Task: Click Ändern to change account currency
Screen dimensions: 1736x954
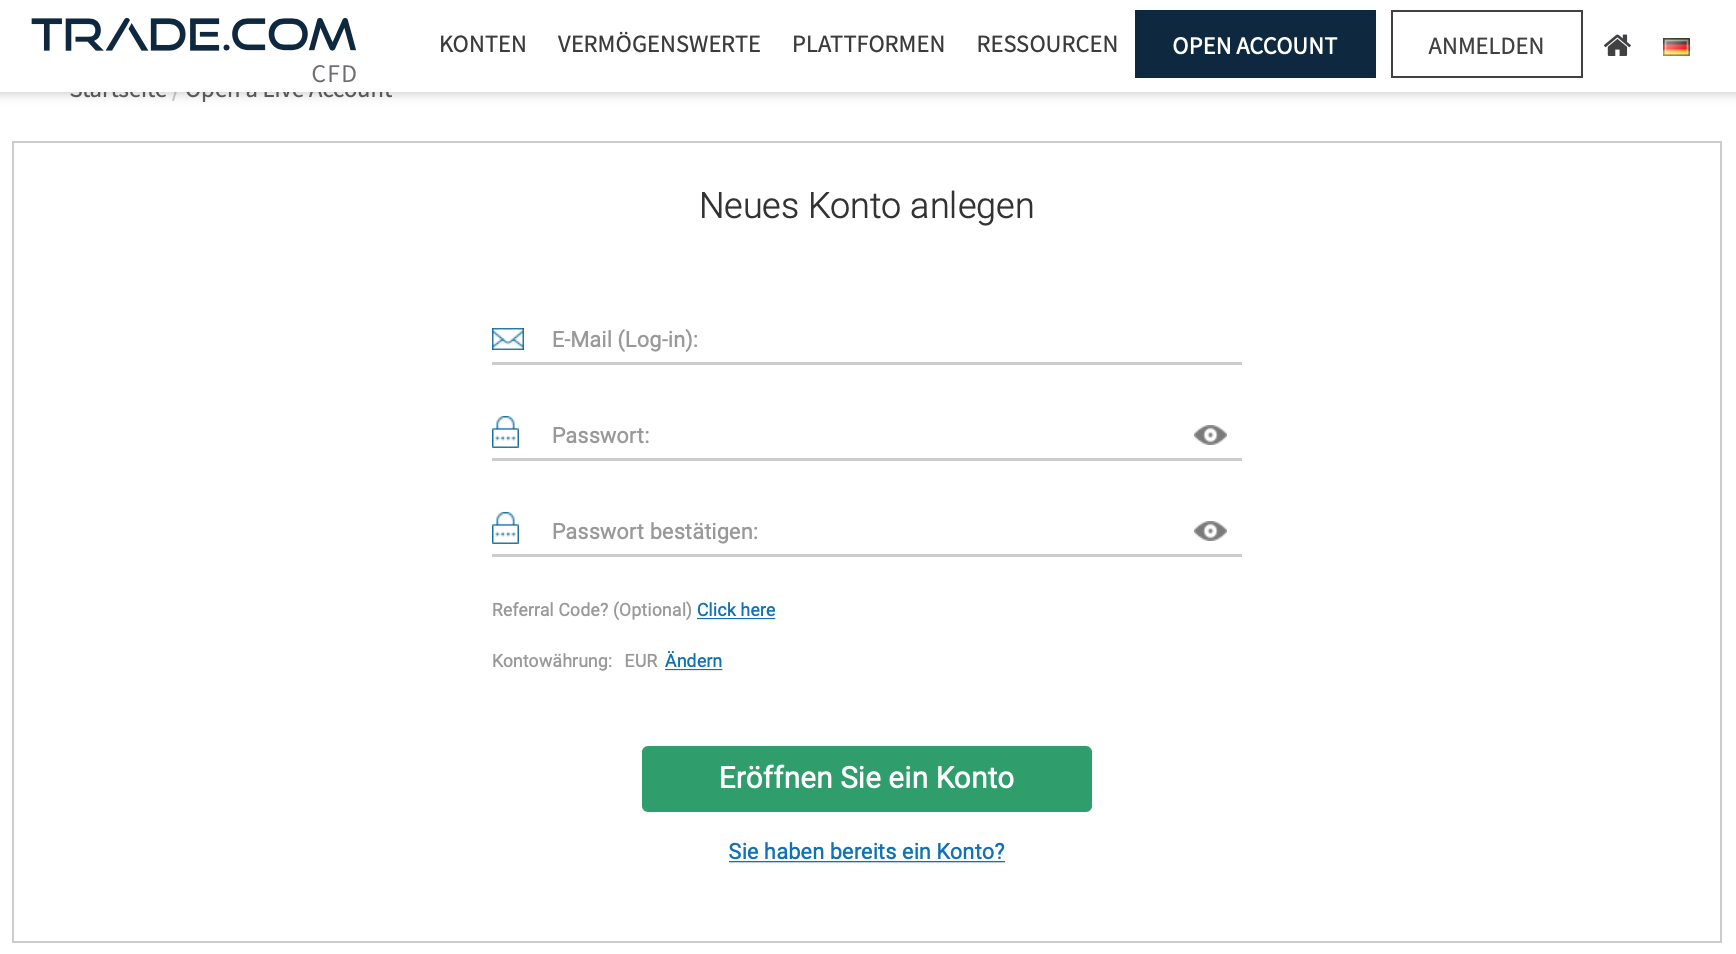Action: point(693,661)
